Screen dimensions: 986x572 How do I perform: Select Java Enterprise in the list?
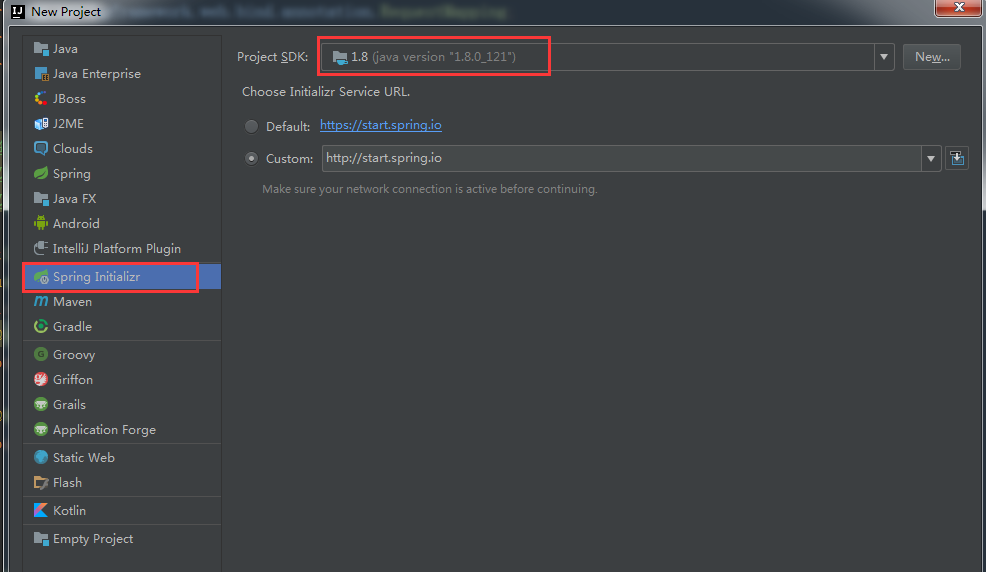pyautogui.click(x=96, y=74)
